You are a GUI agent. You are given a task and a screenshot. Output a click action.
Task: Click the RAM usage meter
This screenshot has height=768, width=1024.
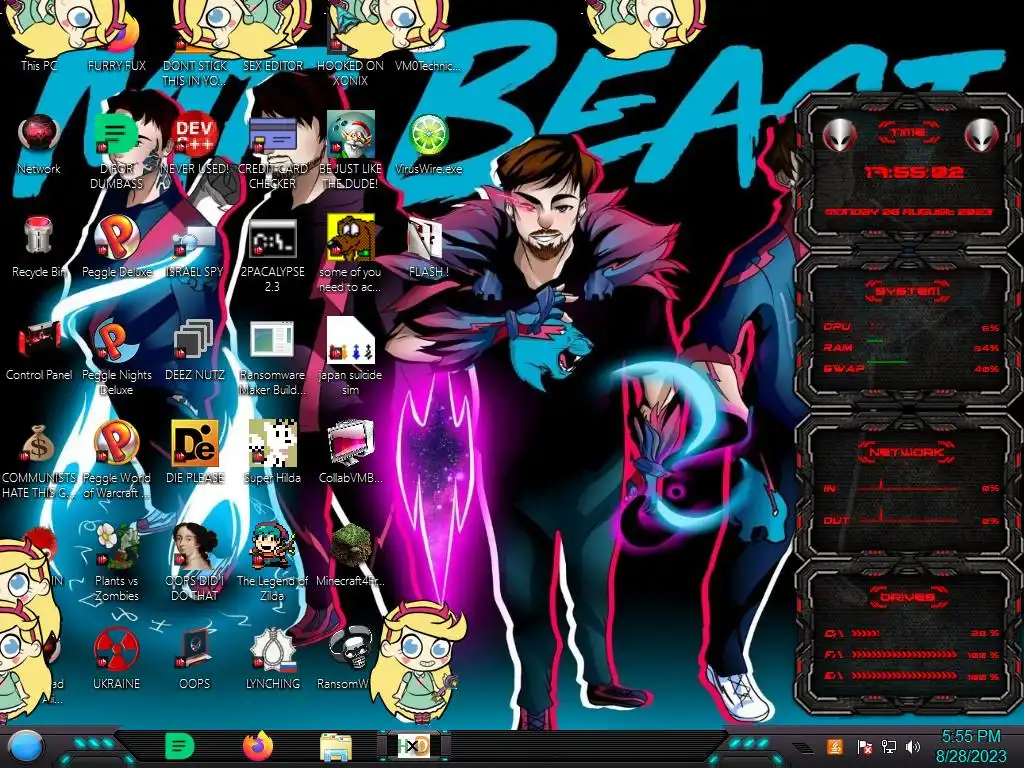912,347
